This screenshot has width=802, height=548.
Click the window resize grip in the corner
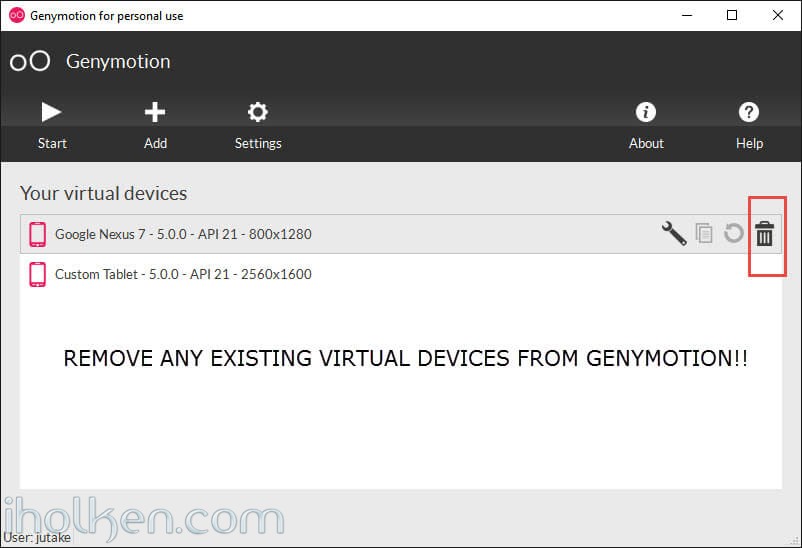click(794, 541)
